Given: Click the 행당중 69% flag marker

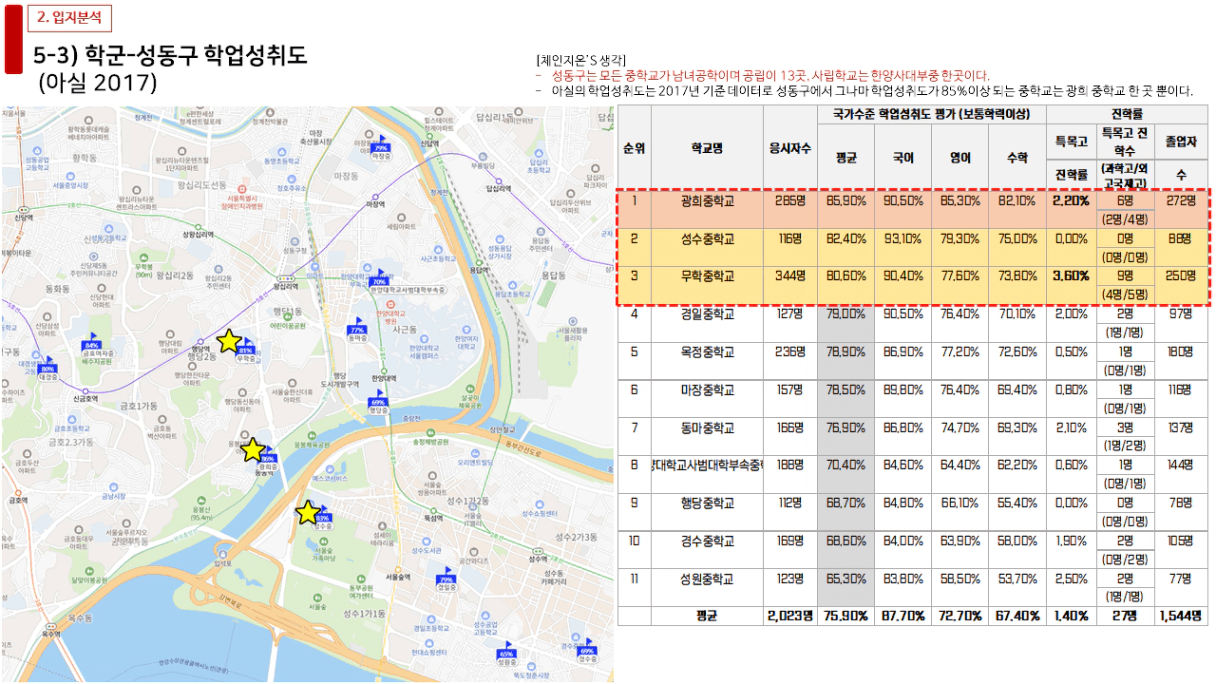Looking at the screenshot, I should [377, 400].
